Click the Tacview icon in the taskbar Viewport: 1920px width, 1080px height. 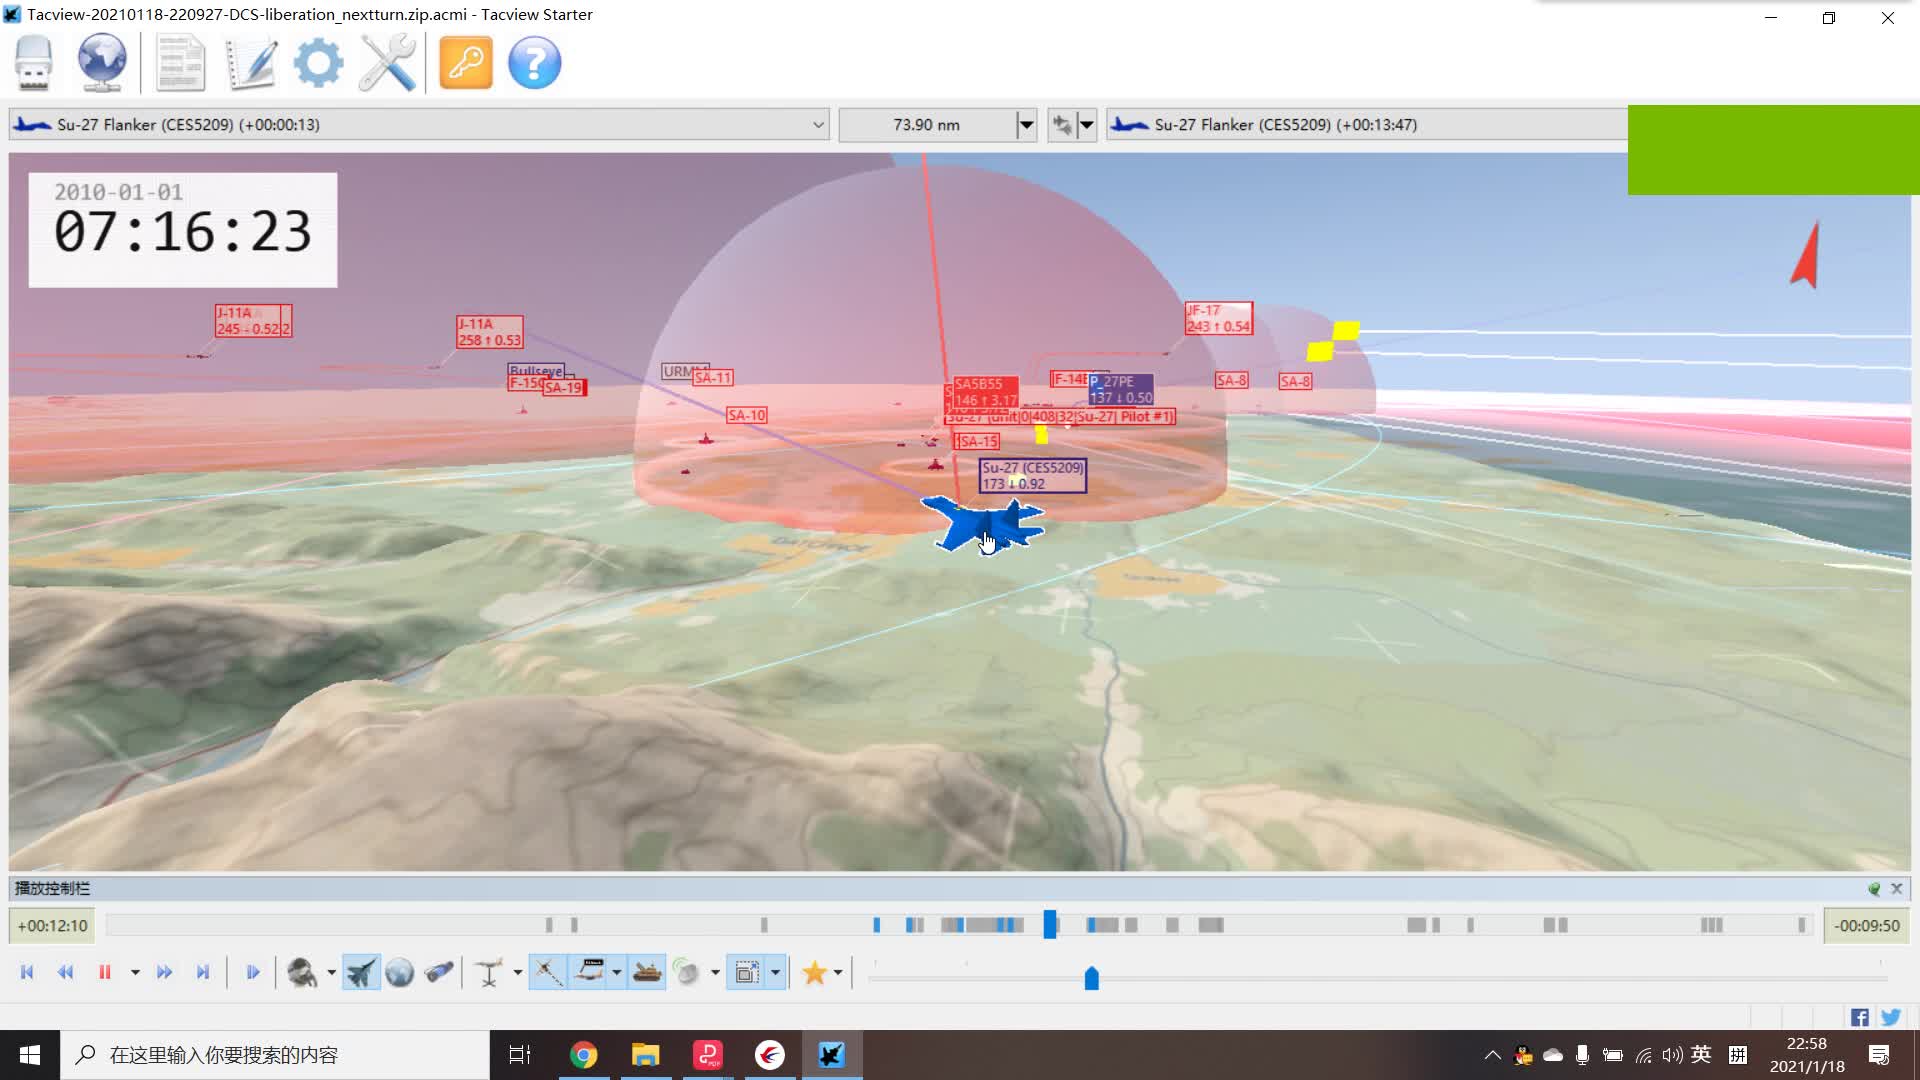831,1055
